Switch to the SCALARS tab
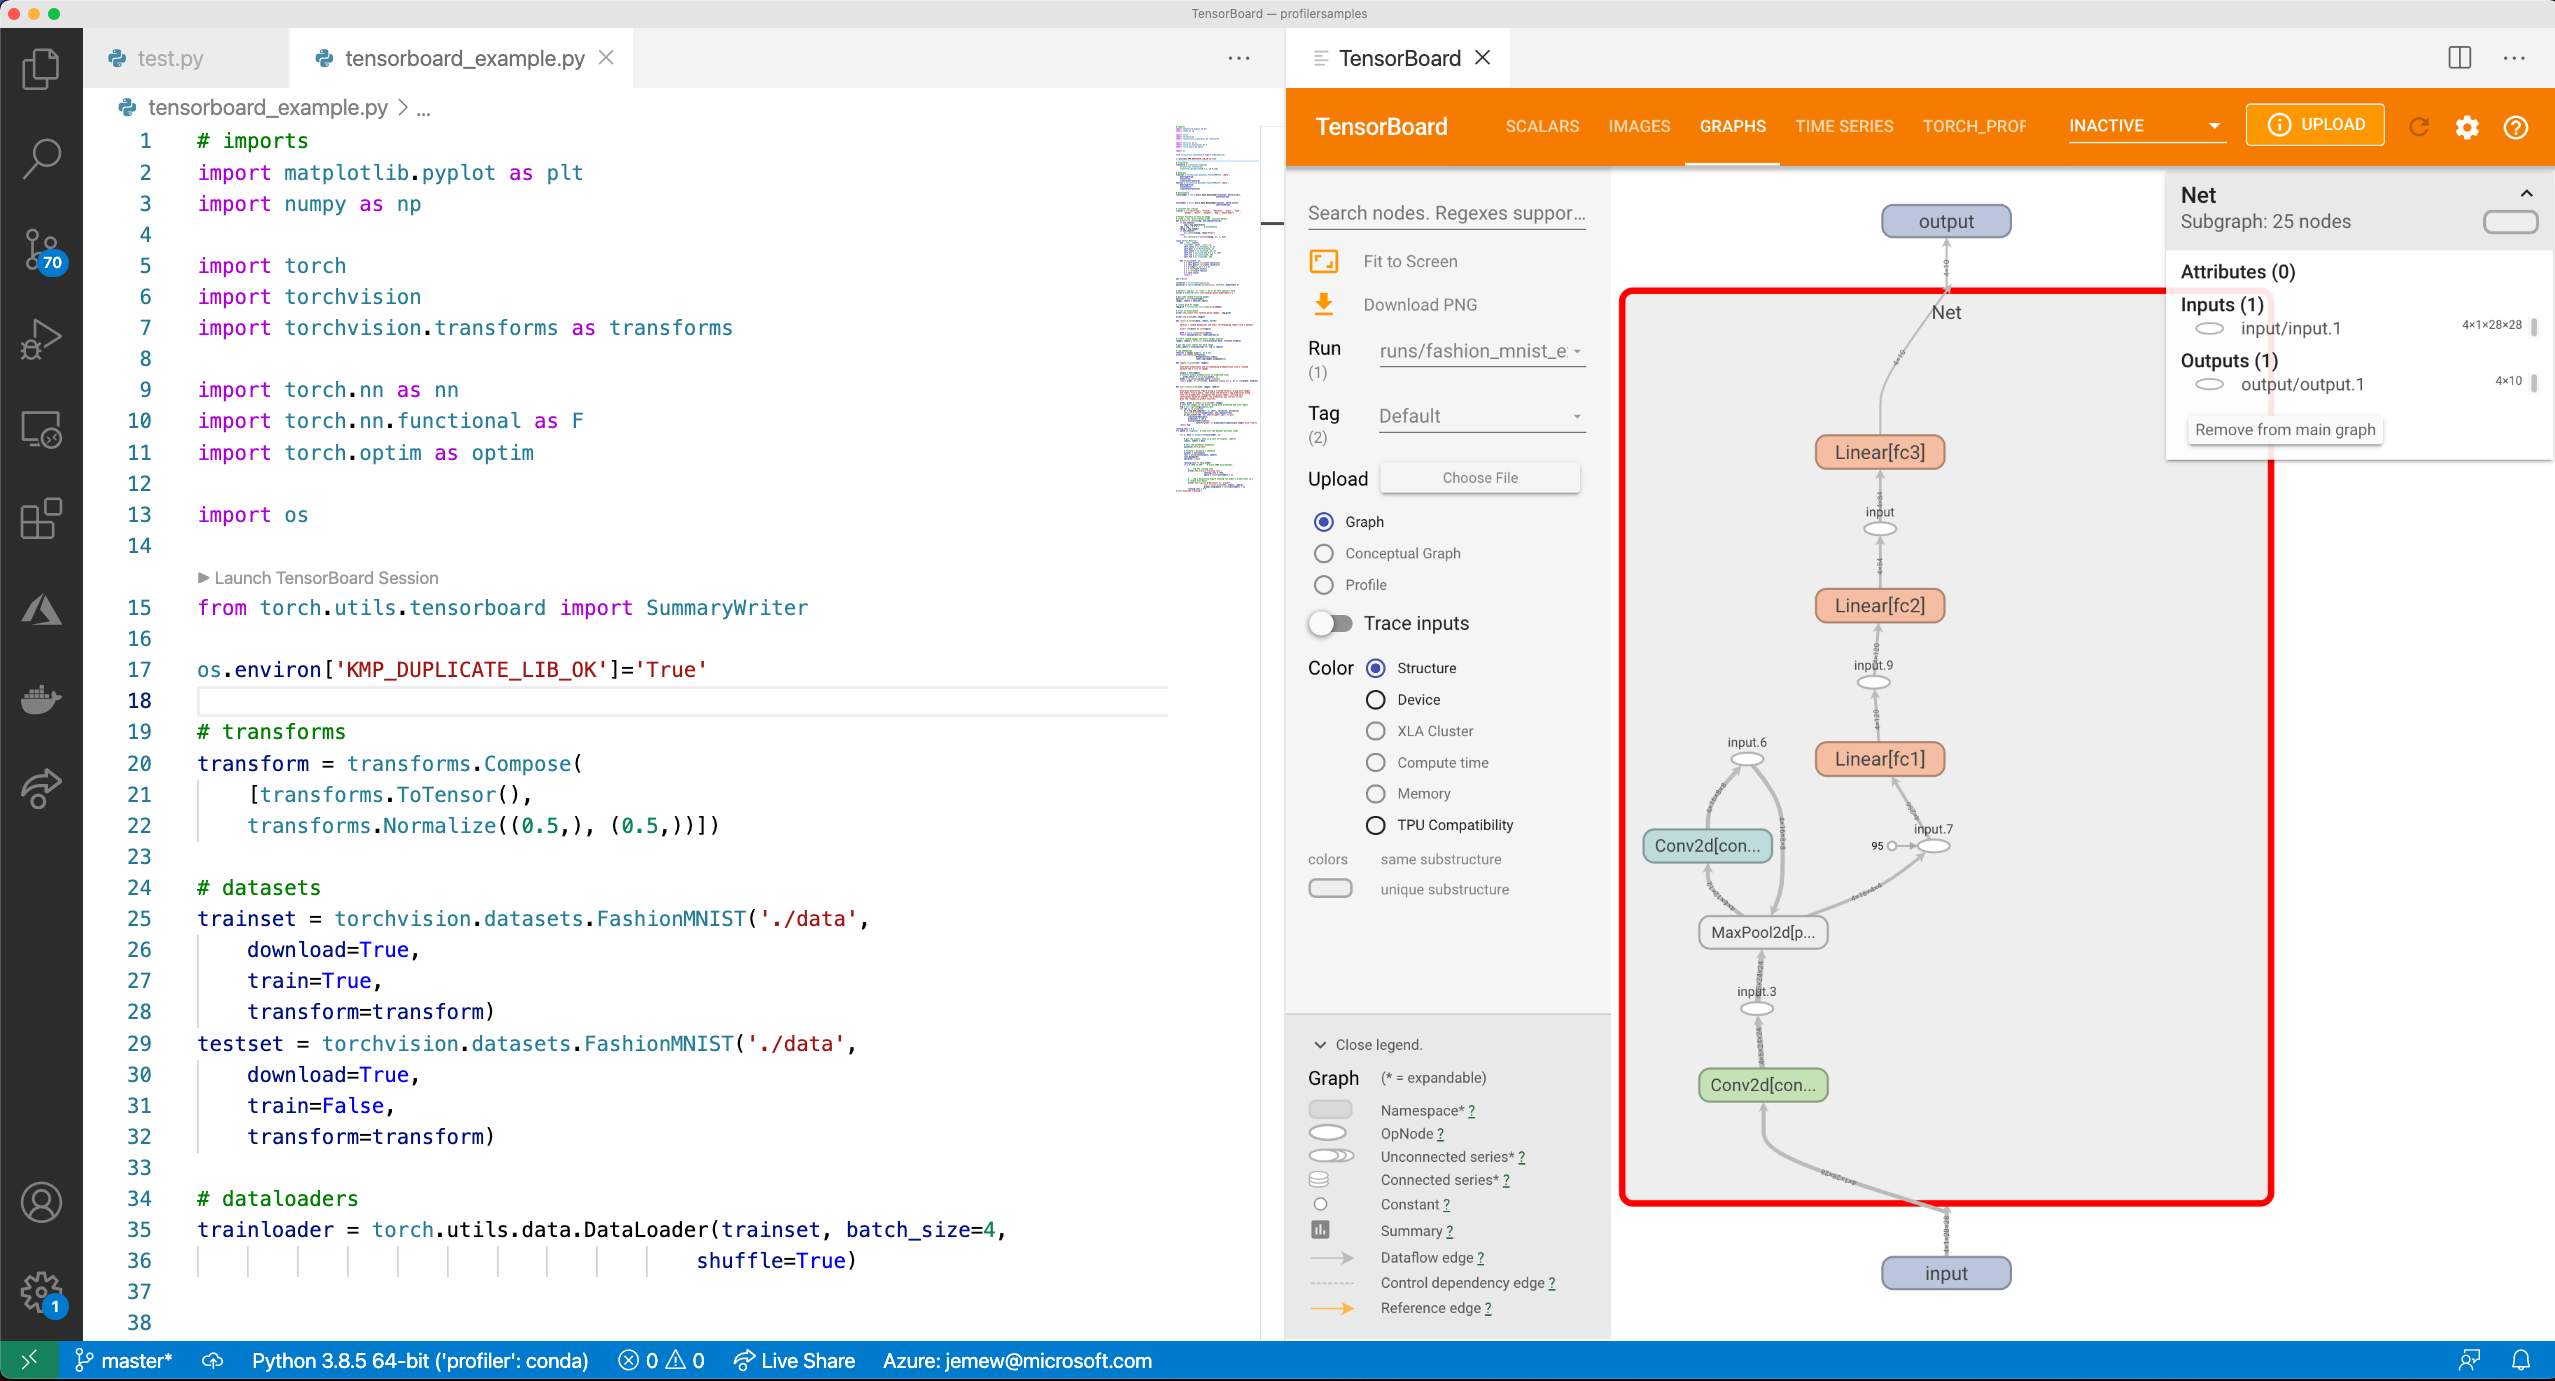The image size is (2555, 1381). click(x=1541, y=127)
